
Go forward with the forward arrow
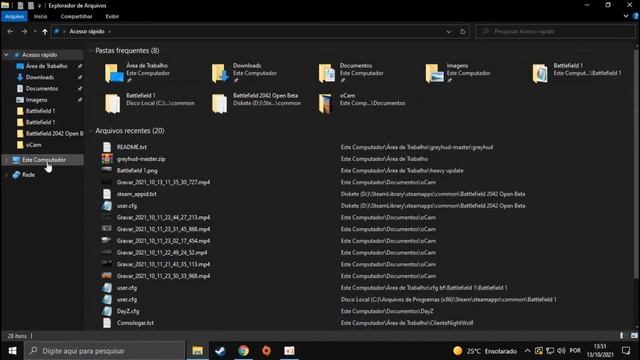pos(24,31)
